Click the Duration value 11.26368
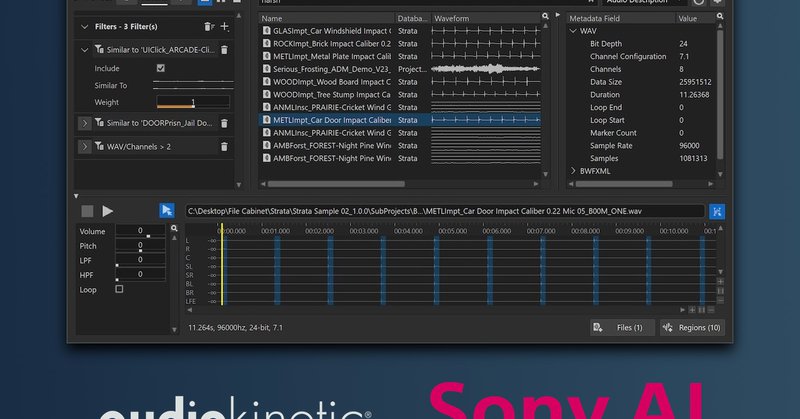 tap(694, 94)
